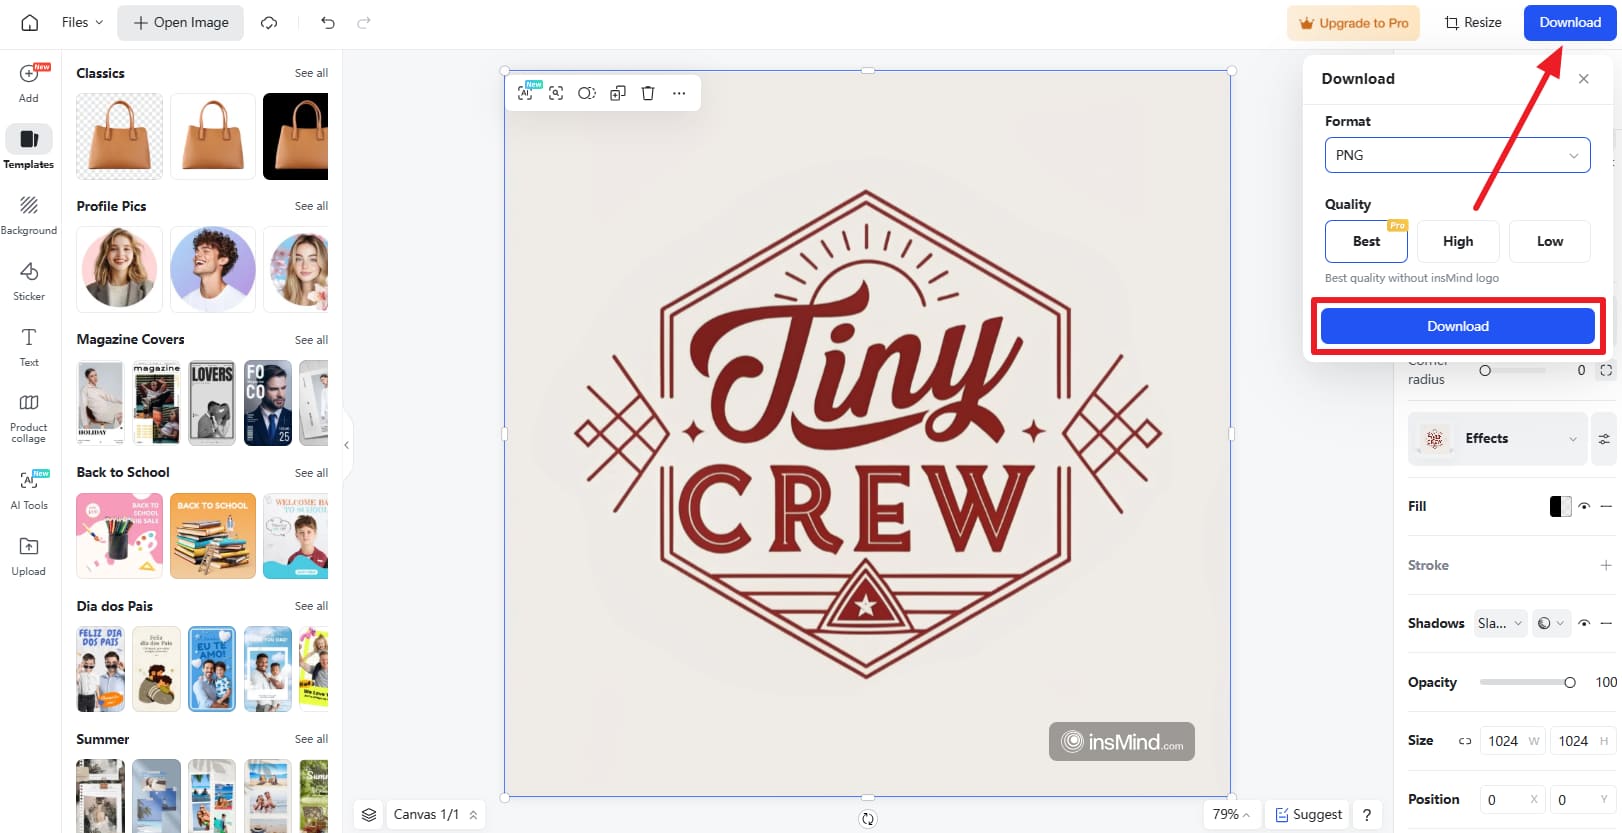Click the Suggest button

point(1308,814)
